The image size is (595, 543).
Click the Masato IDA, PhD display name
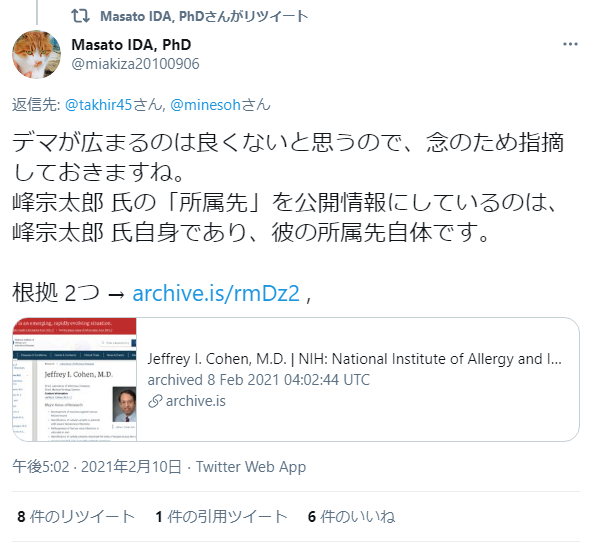click(131, 45)
